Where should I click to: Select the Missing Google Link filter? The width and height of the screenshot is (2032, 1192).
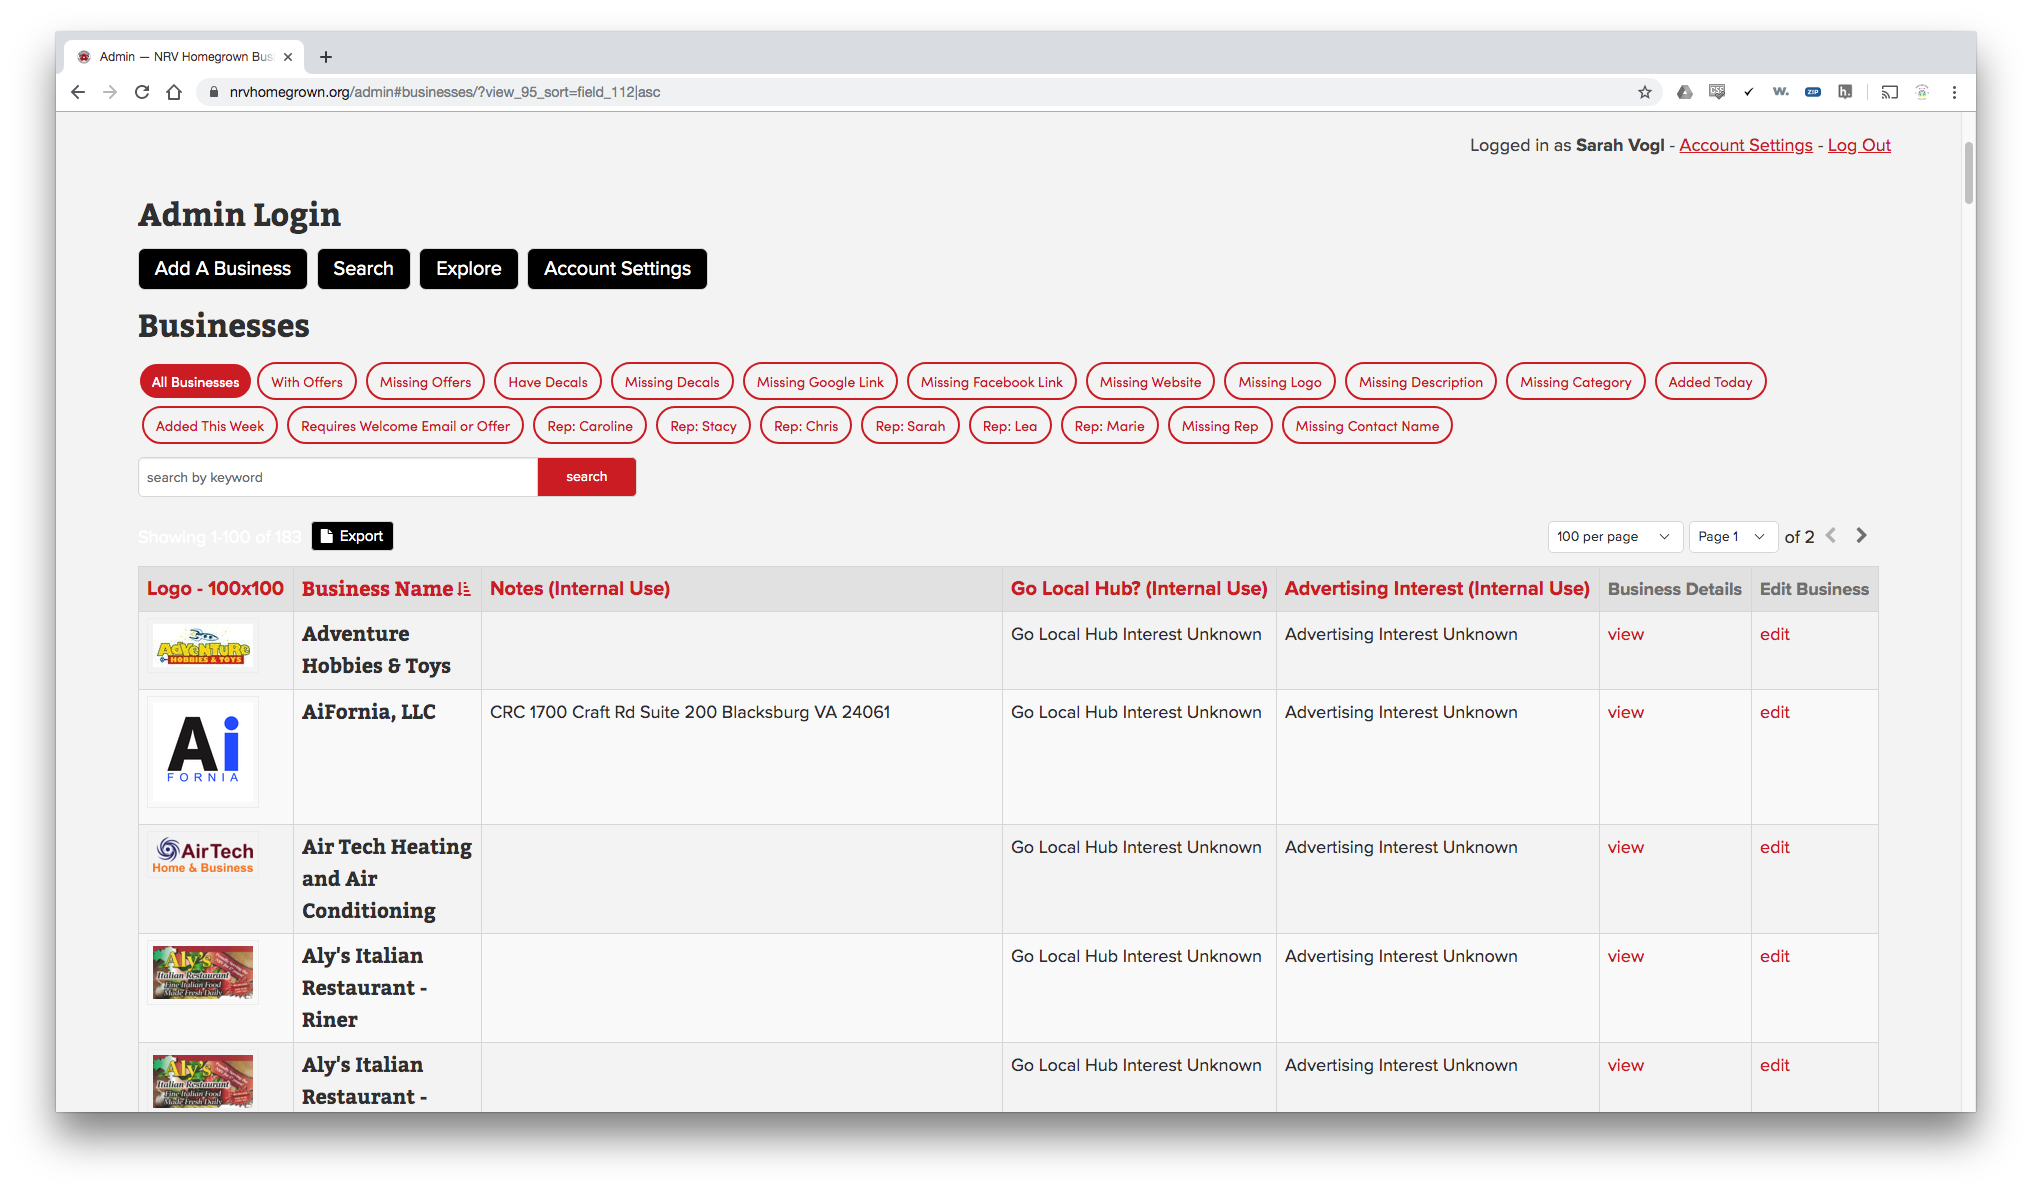click(820, 382)
